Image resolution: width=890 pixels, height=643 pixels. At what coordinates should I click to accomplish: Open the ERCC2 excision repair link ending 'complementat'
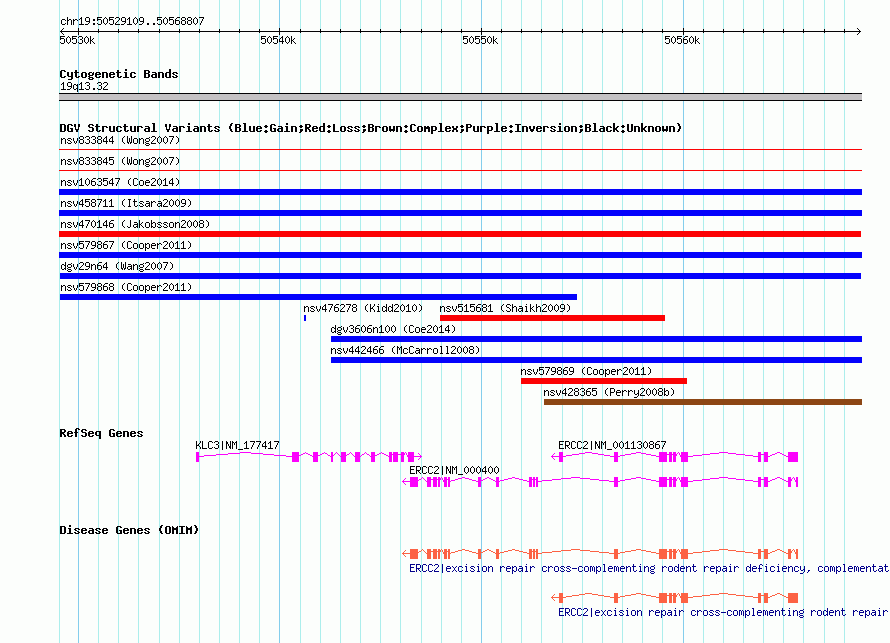tap(649, 569)
